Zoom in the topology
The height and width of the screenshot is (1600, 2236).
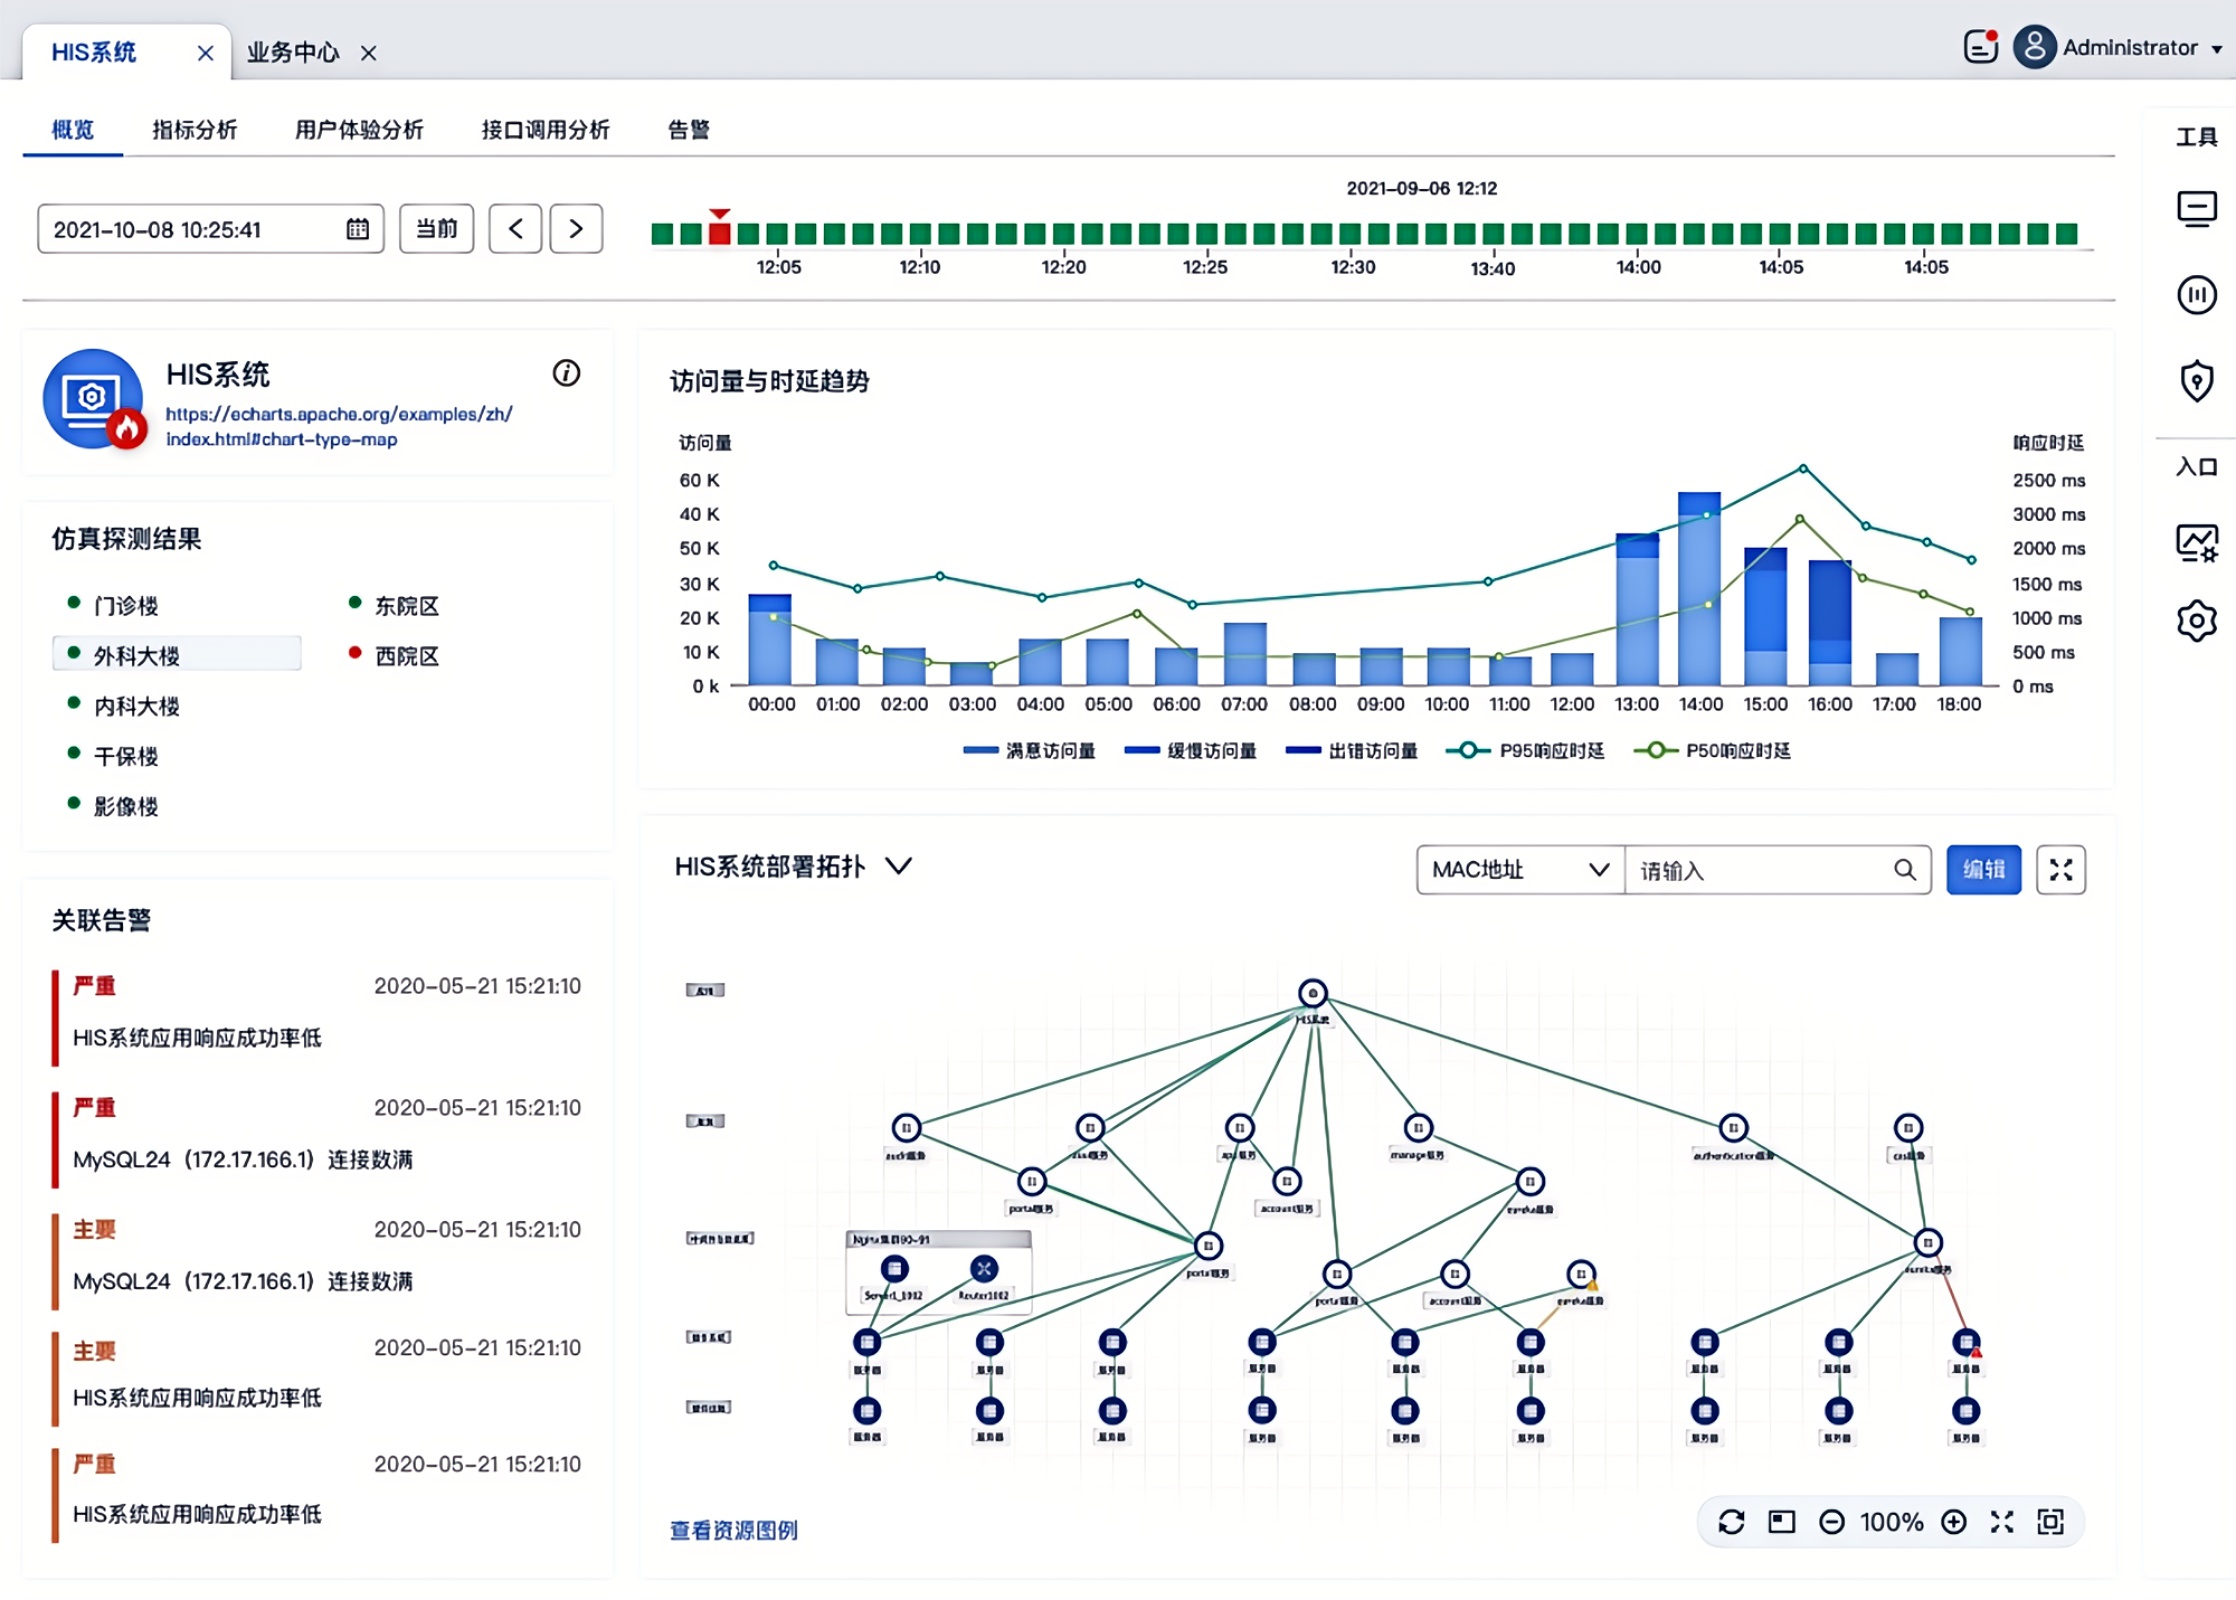coord(1953,1522)
